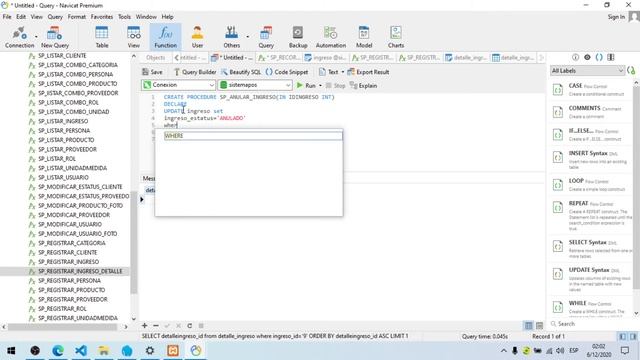This screenshot has height=360, width=640.
Task: Open the sistemapos database dropdown
Action: (255, 85)
